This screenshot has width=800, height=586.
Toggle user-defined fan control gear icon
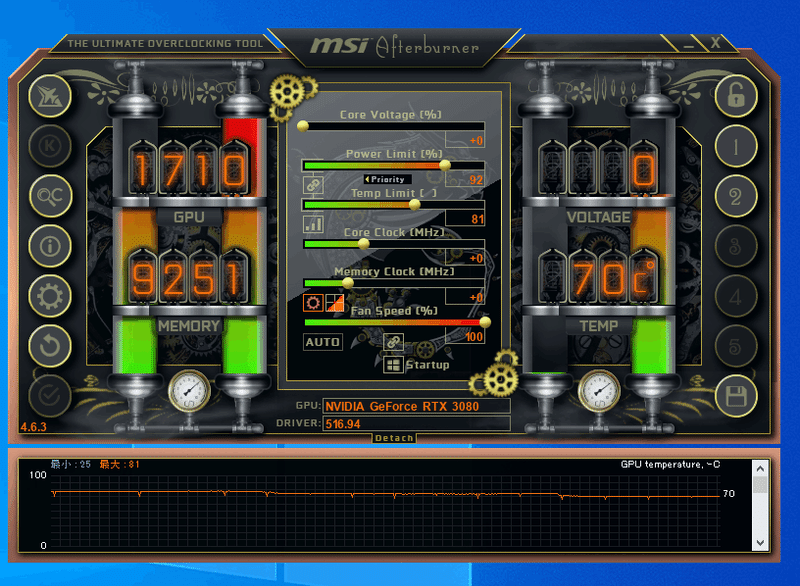tap(313, 302)
